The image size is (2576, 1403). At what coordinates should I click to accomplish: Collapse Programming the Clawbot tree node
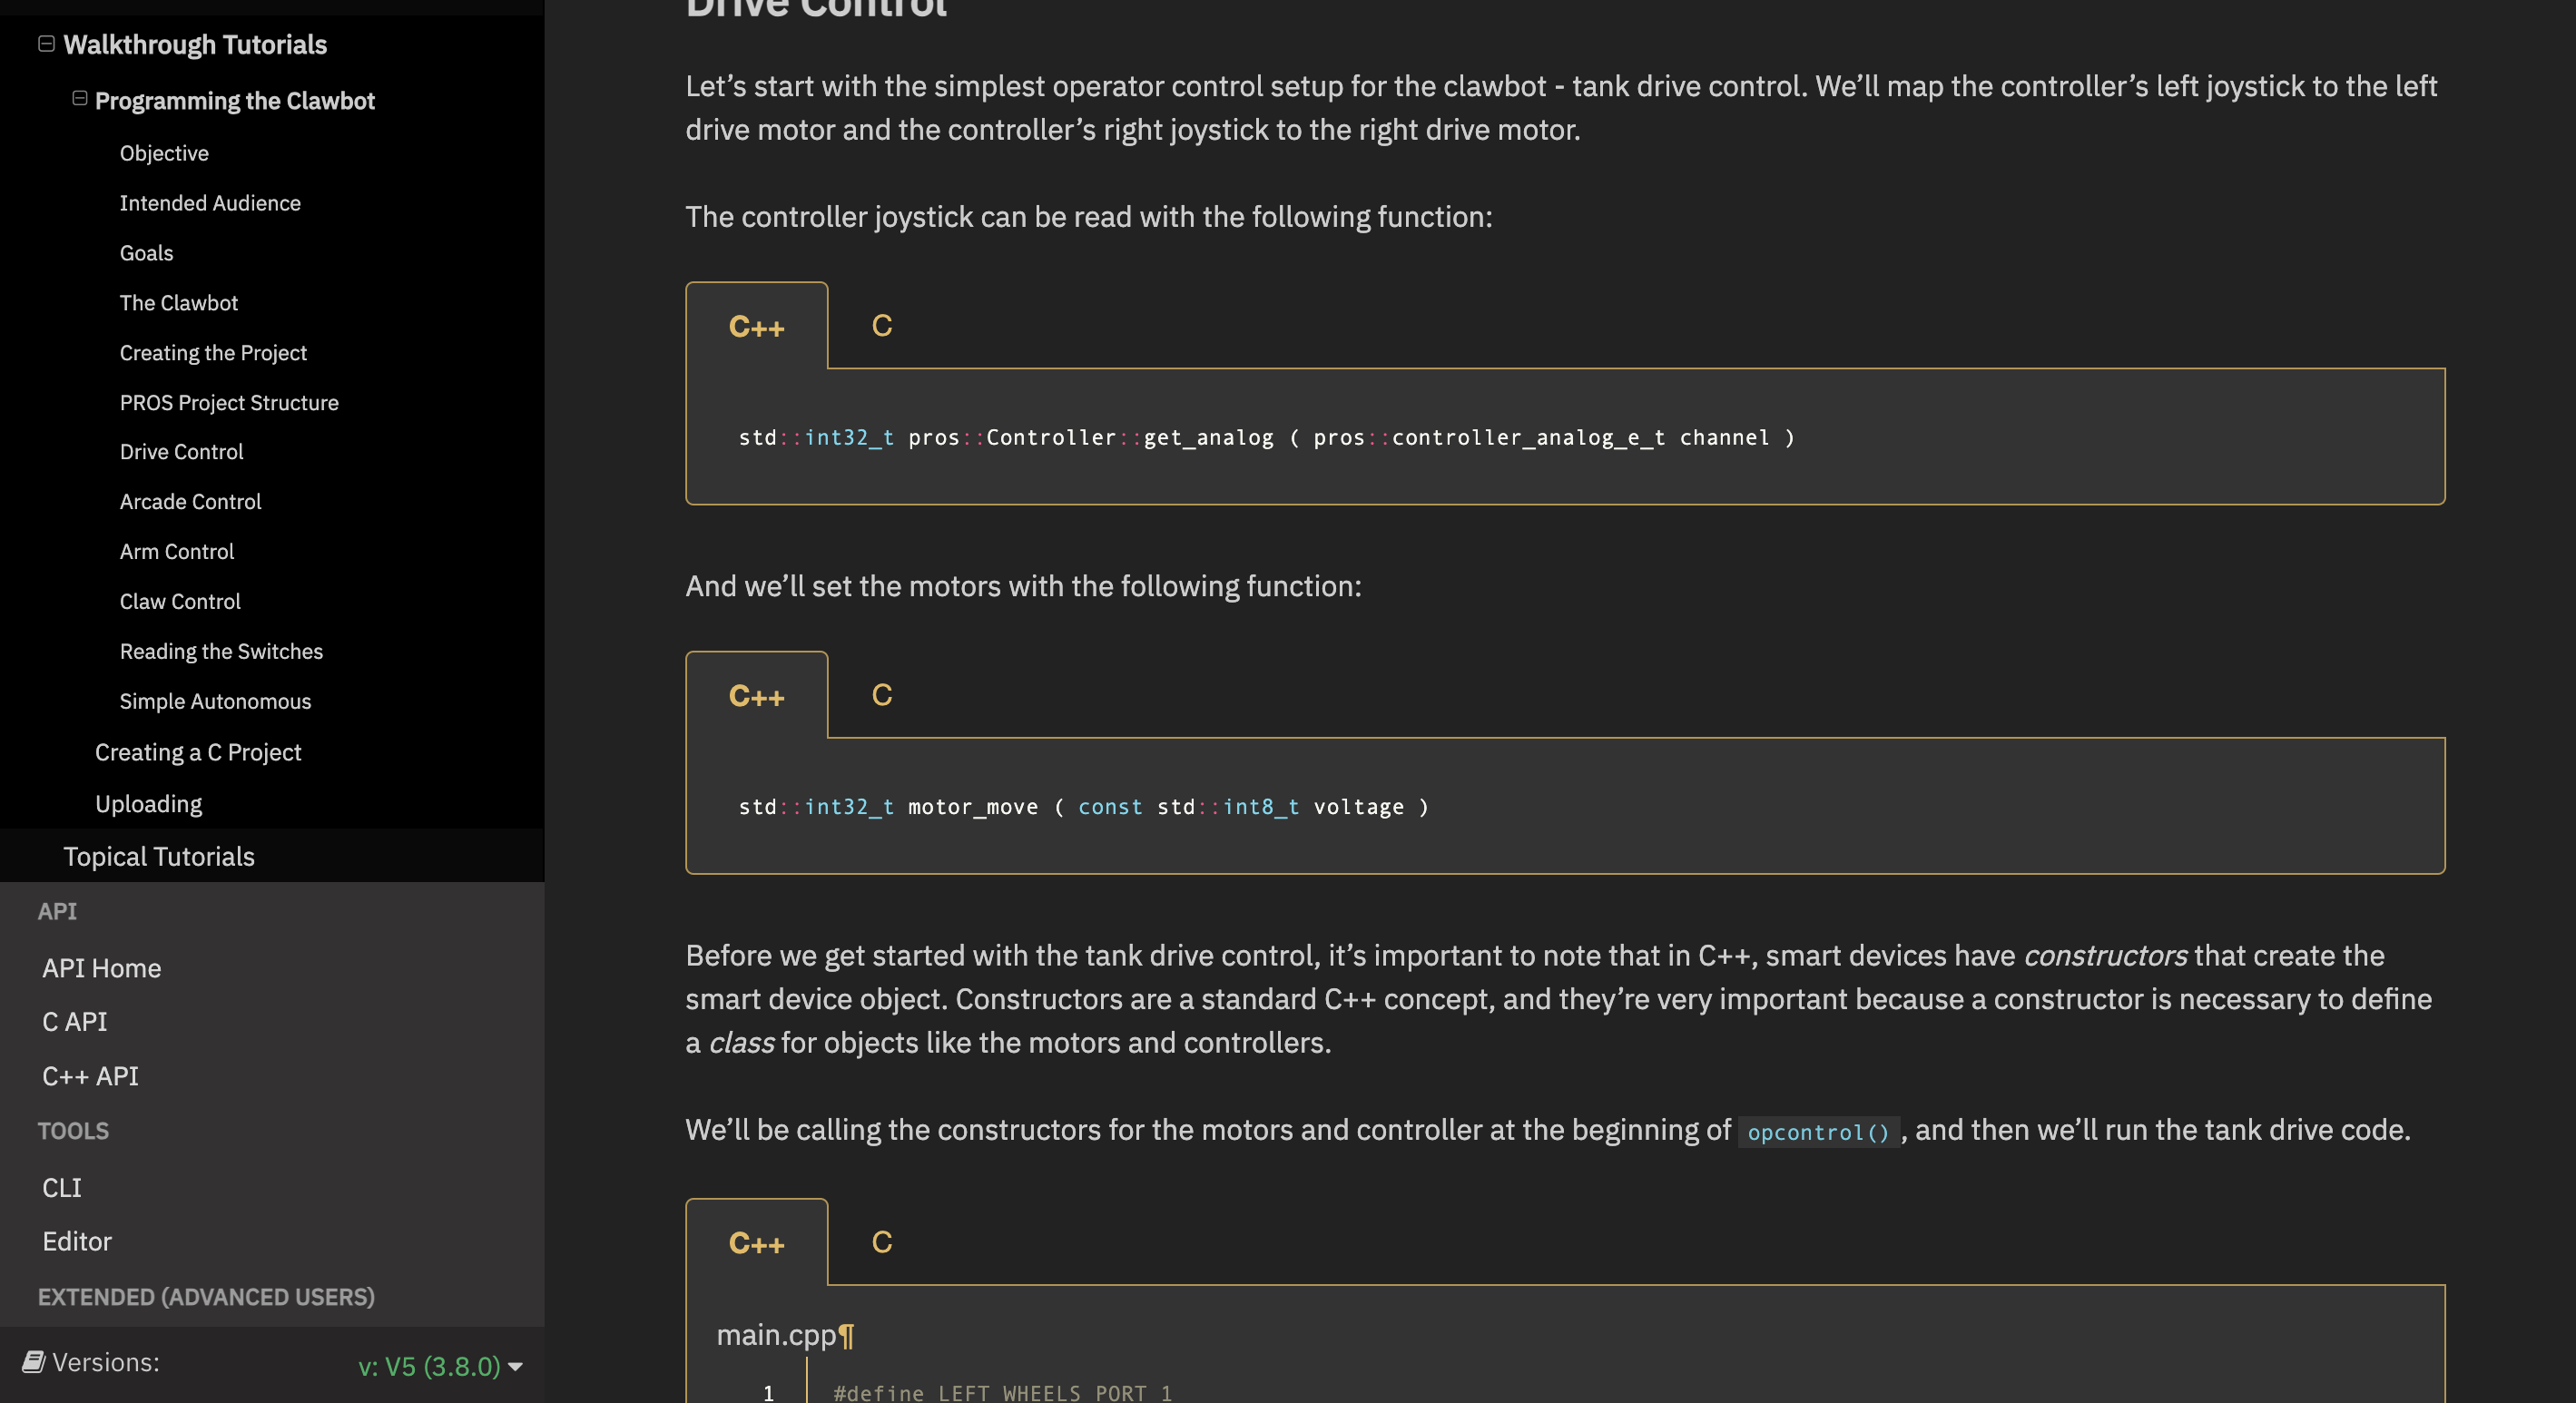point(80,98)
